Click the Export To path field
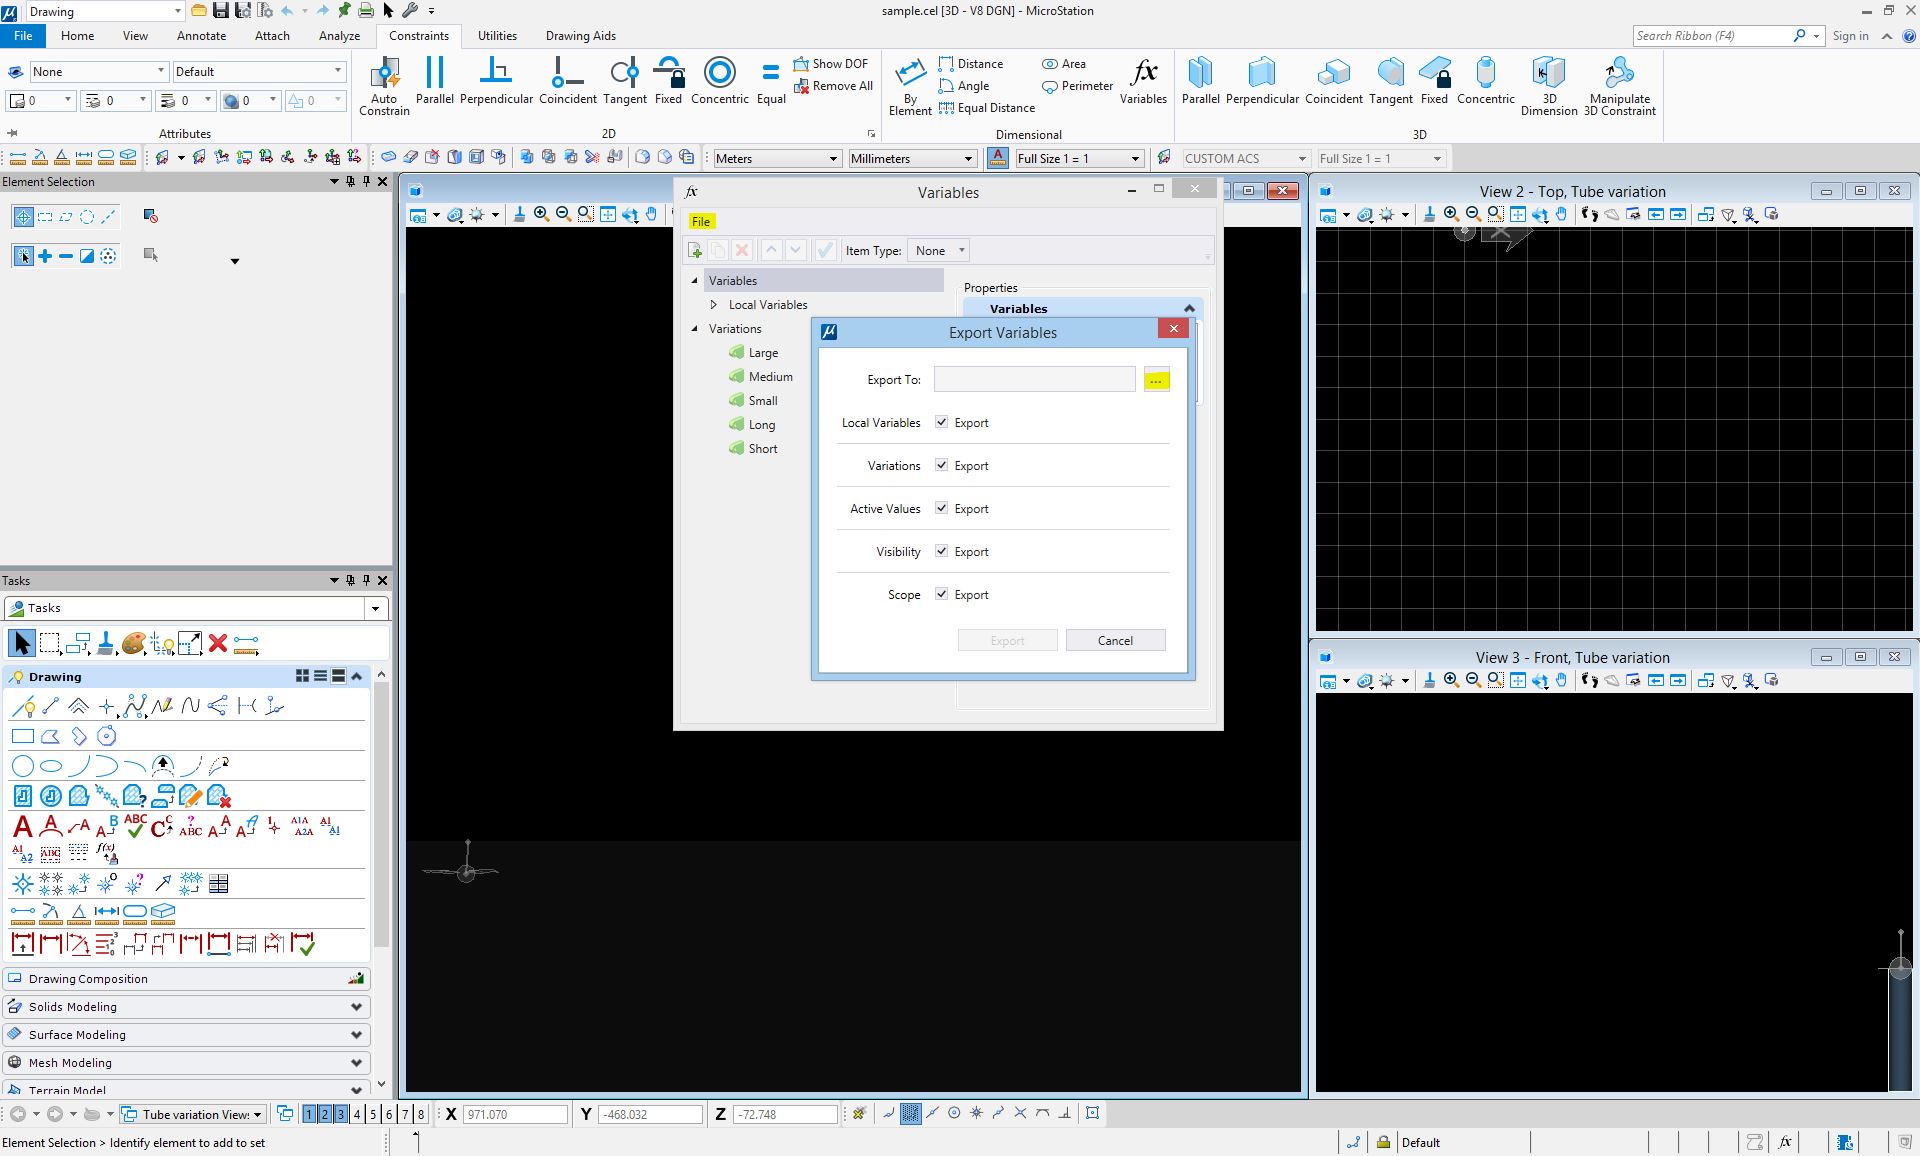This screenshot has height=1156, width=1920. [x=1034, y=380]
